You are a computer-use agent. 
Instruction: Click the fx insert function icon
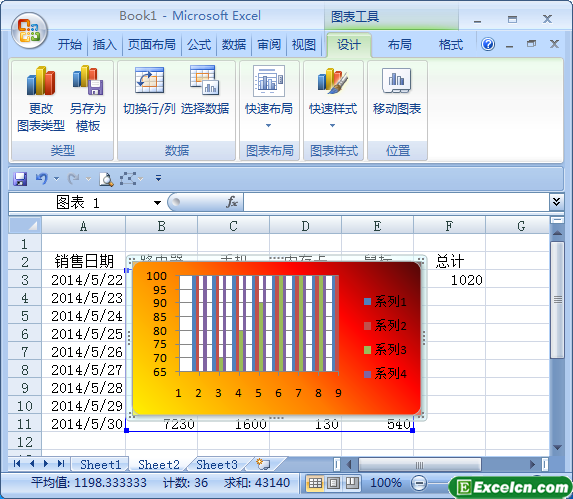(232, 202)
